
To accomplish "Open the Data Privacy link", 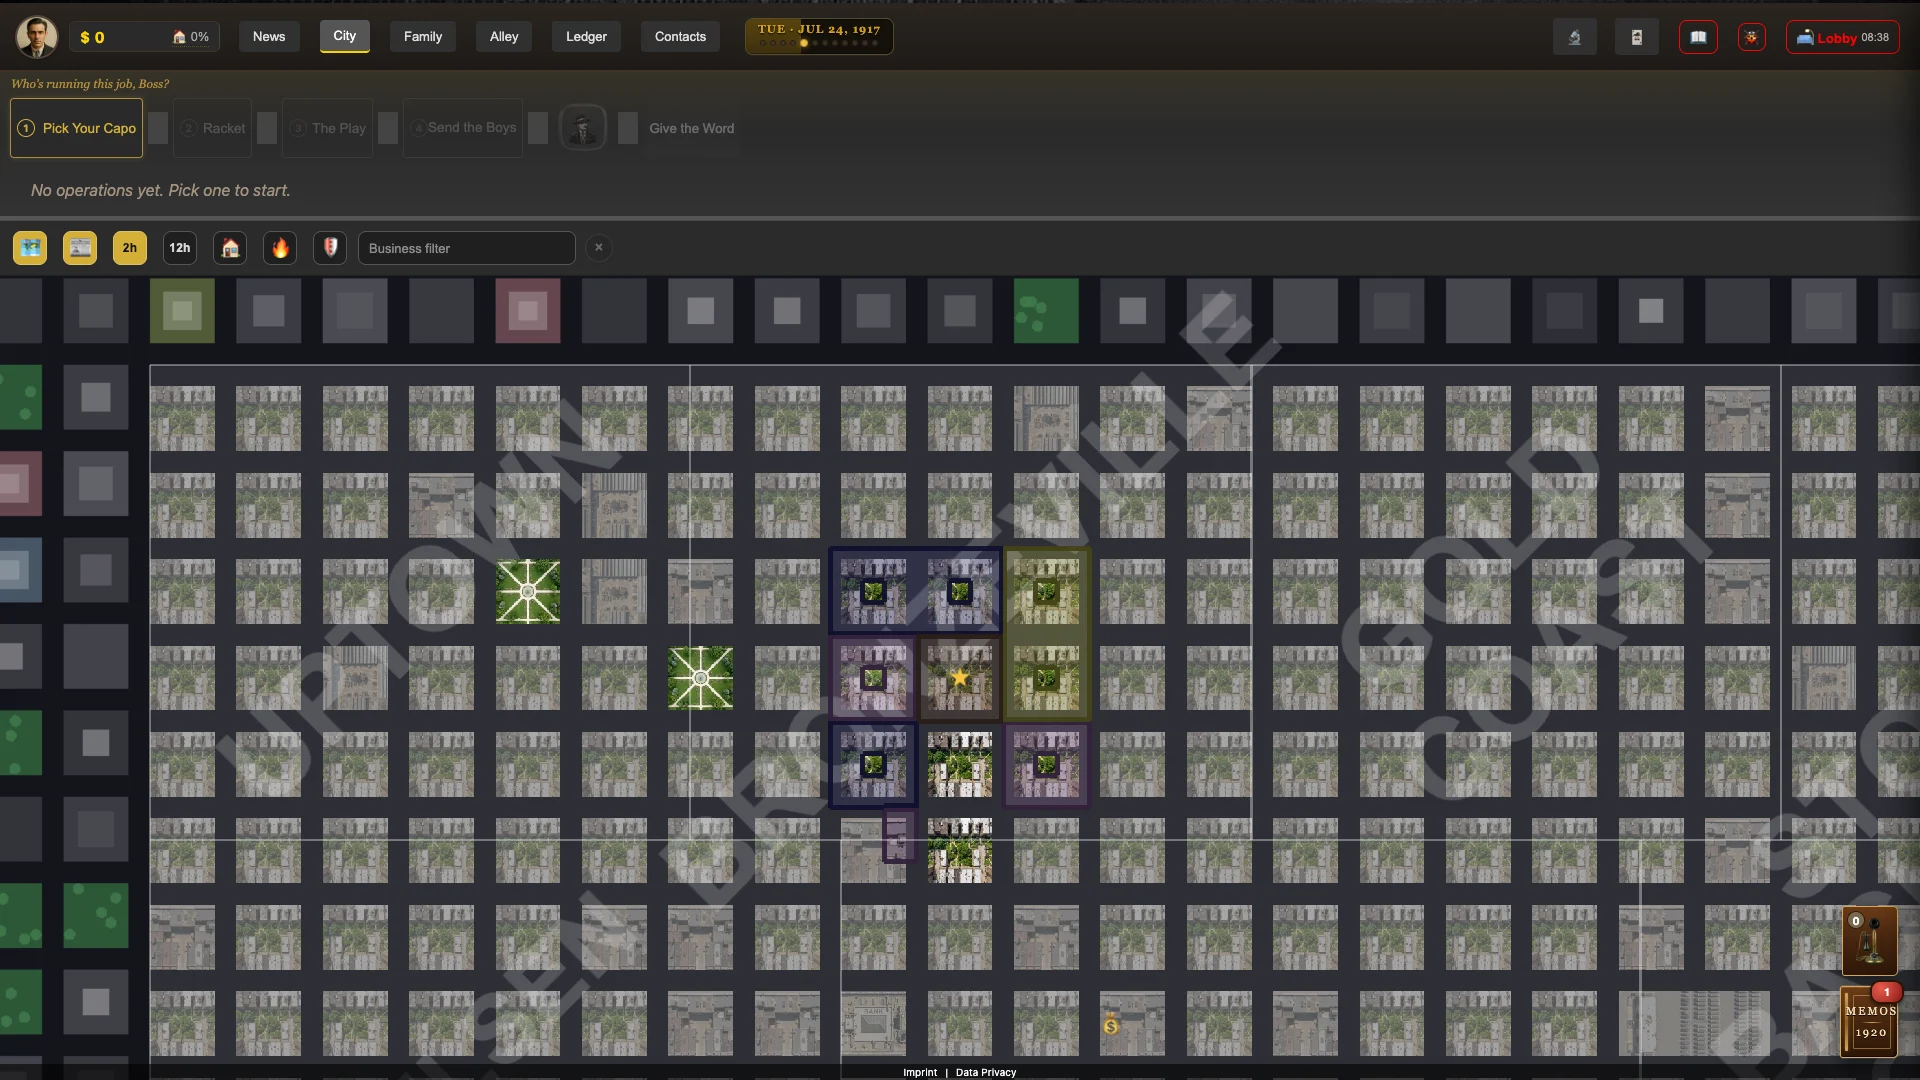I will (x=986, y=1072).
